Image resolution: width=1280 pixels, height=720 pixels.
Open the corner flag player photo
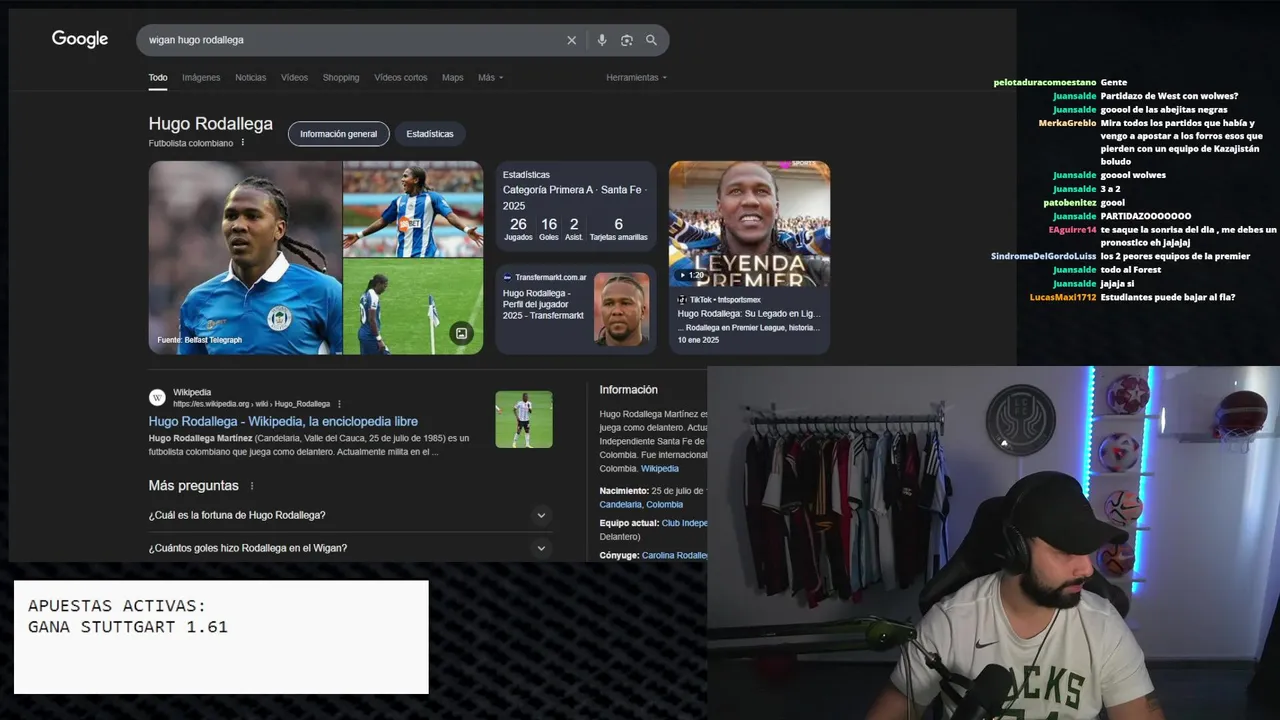pos(413,307)
